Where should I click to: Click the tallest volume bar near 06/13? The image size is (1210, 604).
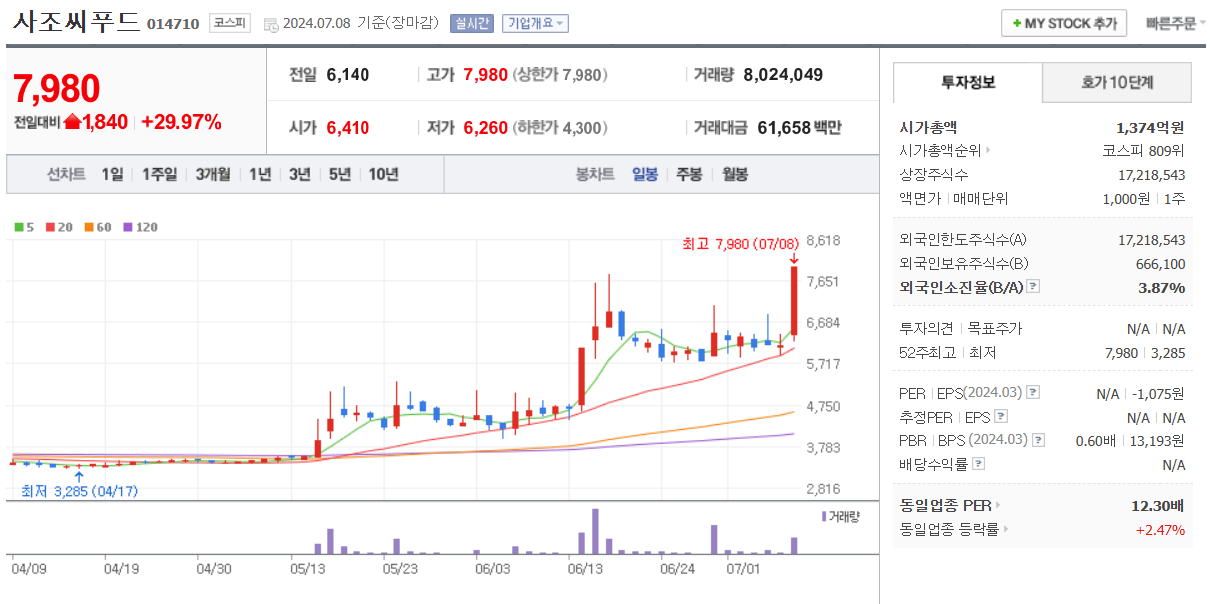(x=595, y=531)
